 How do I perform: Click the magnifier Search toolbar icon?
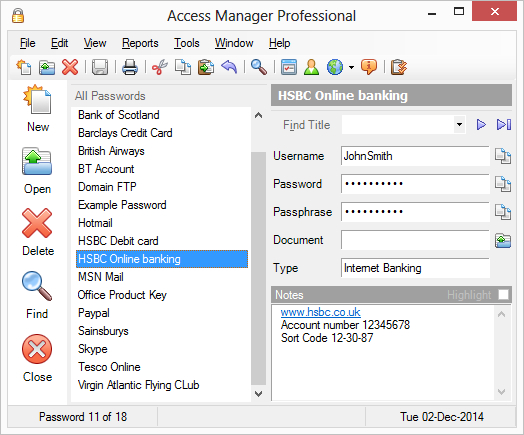click(259, 67)
